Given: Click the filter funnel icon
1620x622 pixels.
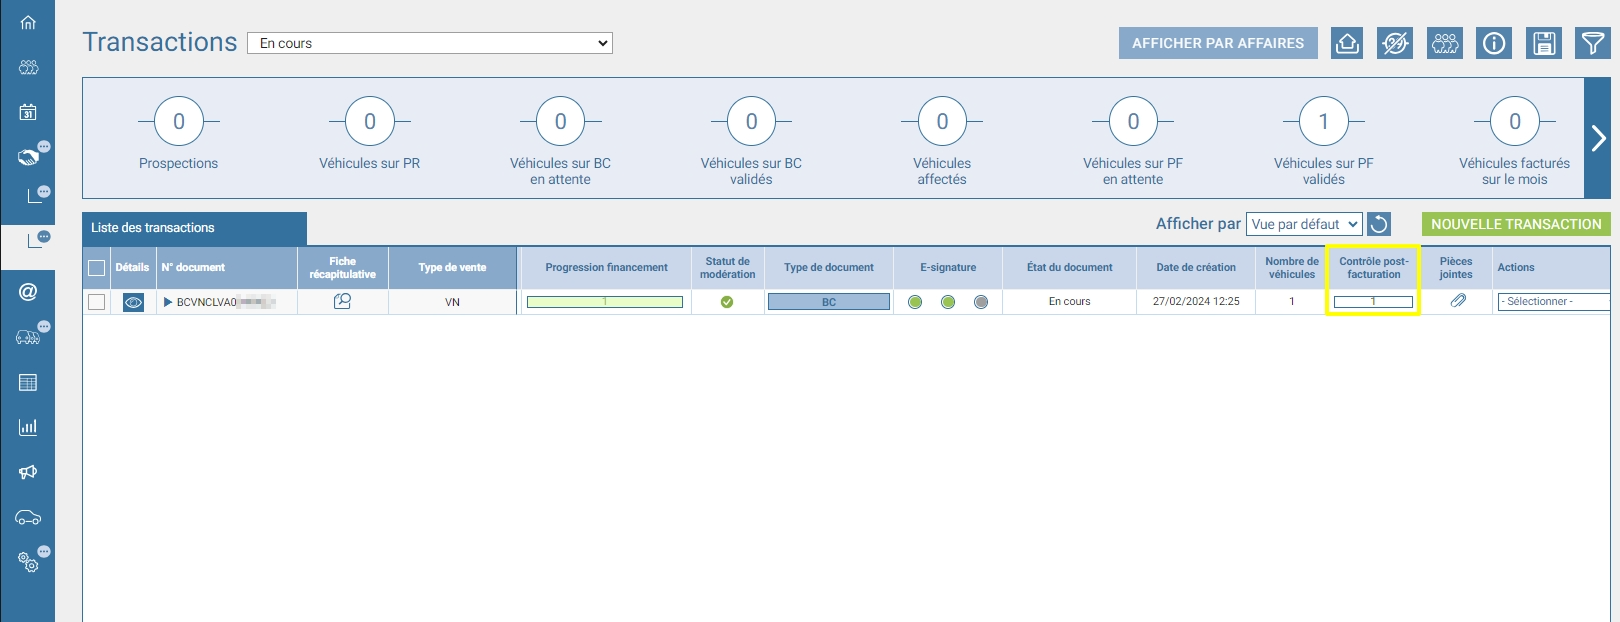Looking at the screenshot, I should click(x=1591, y=43).
